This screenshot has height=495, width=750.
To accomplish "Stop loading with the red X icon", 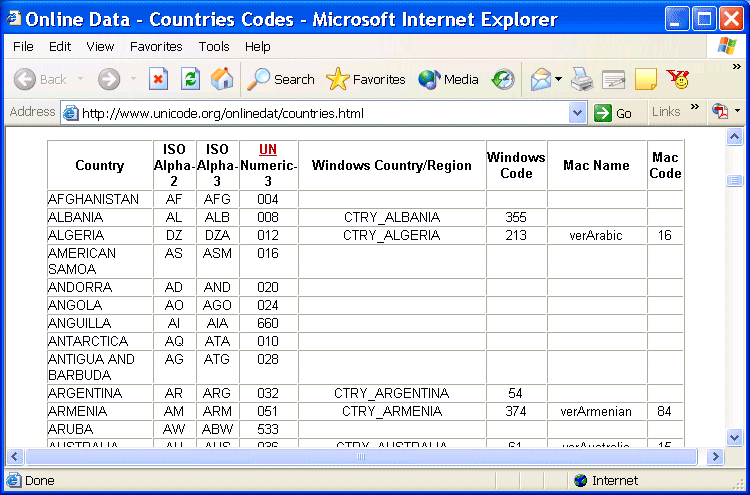I will coord(158,79).
